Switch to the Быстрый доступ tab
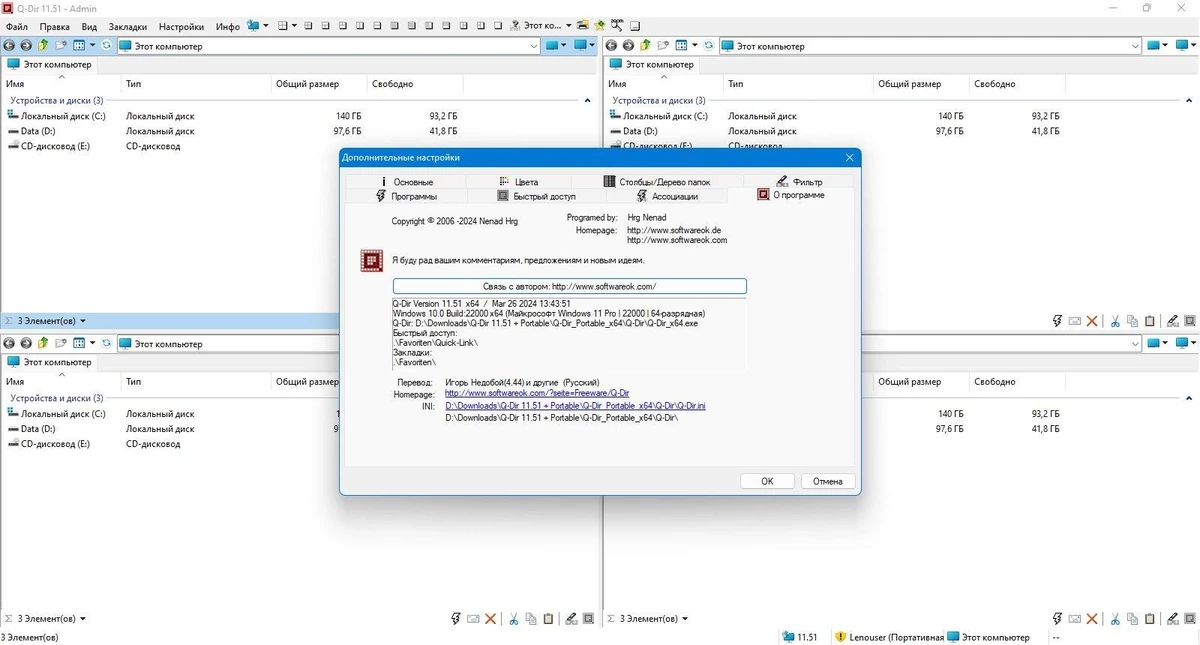The width and height of the screenshot is (1200, 645). click(x=537, y=196)
